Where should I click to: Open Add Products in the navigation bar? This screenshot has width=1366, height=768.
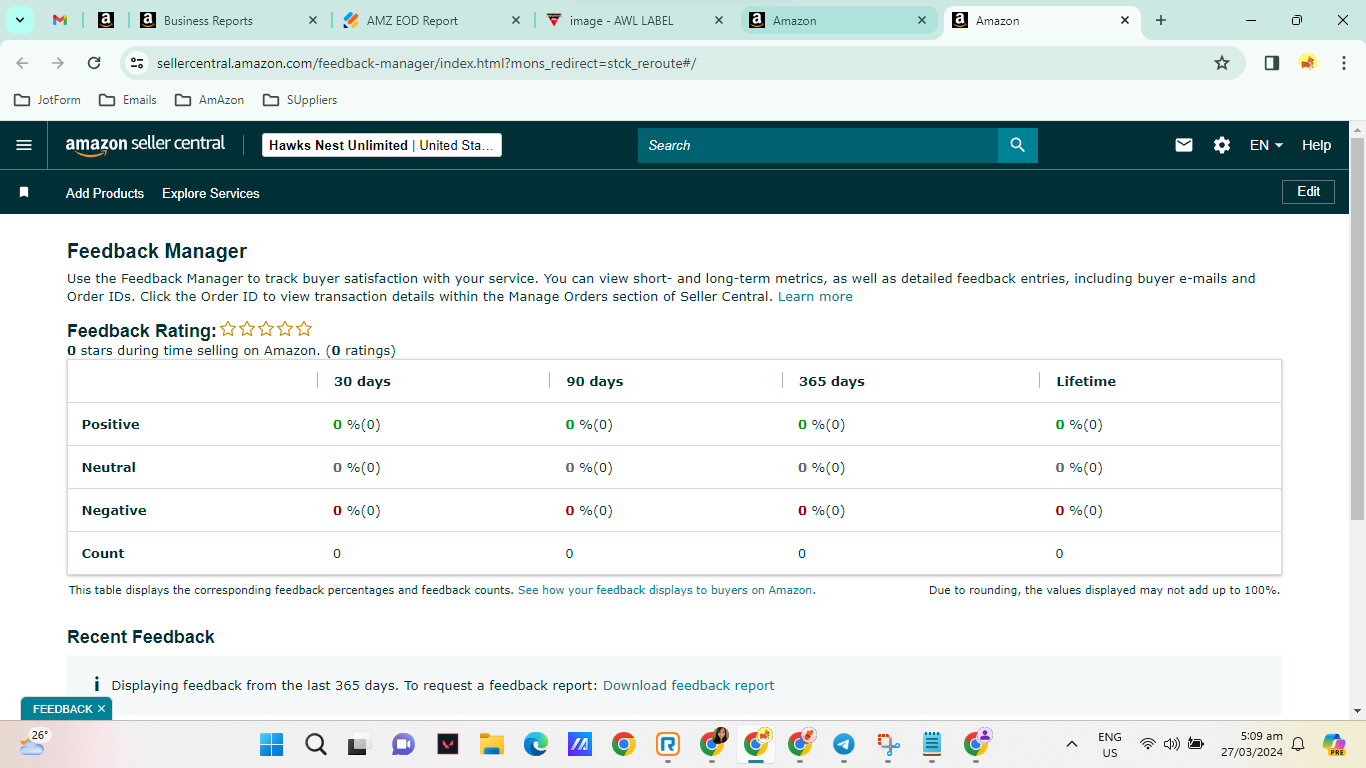[x=105, y=193]
